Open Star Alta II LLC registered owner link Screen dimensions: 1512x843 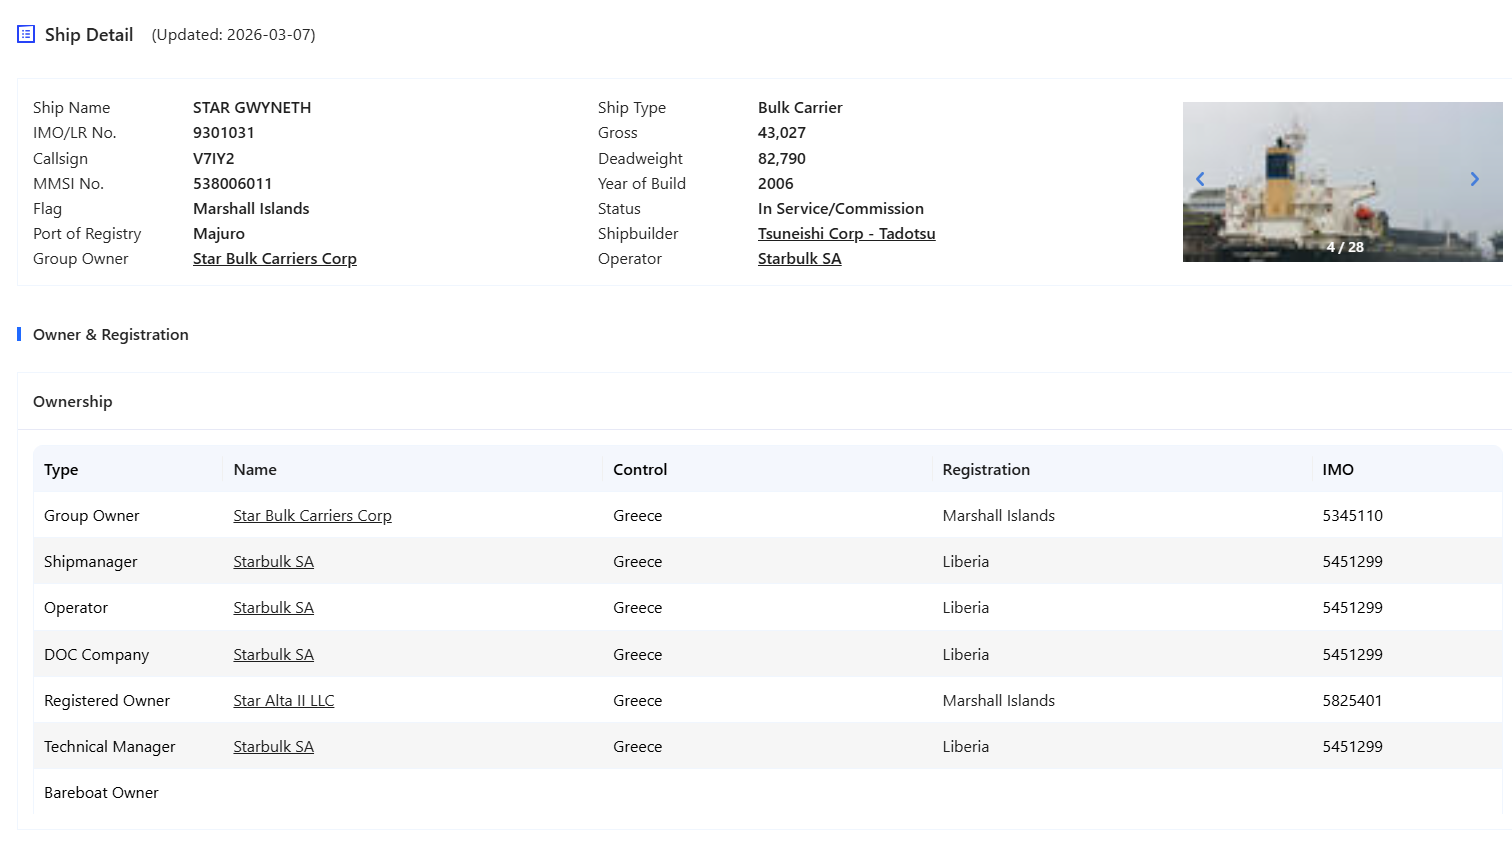[283, 701]
